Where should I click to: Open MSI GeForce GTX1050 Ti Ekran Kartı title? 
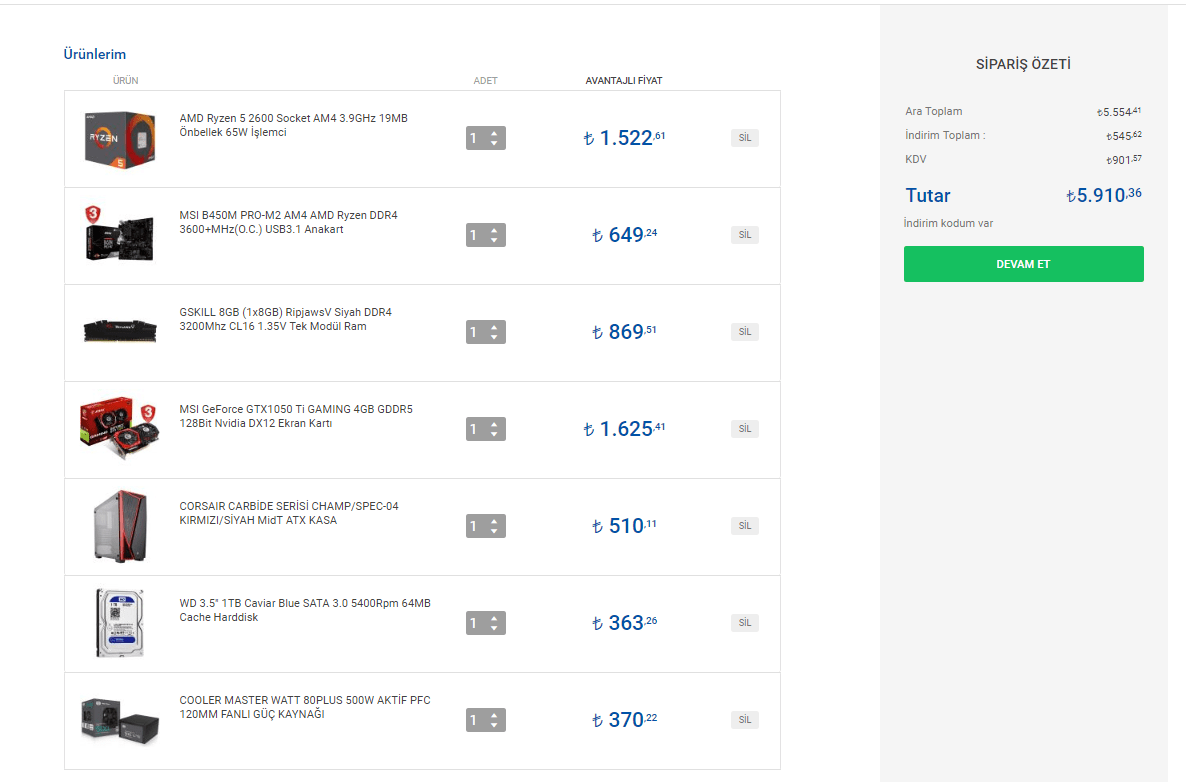pos(296,416)
